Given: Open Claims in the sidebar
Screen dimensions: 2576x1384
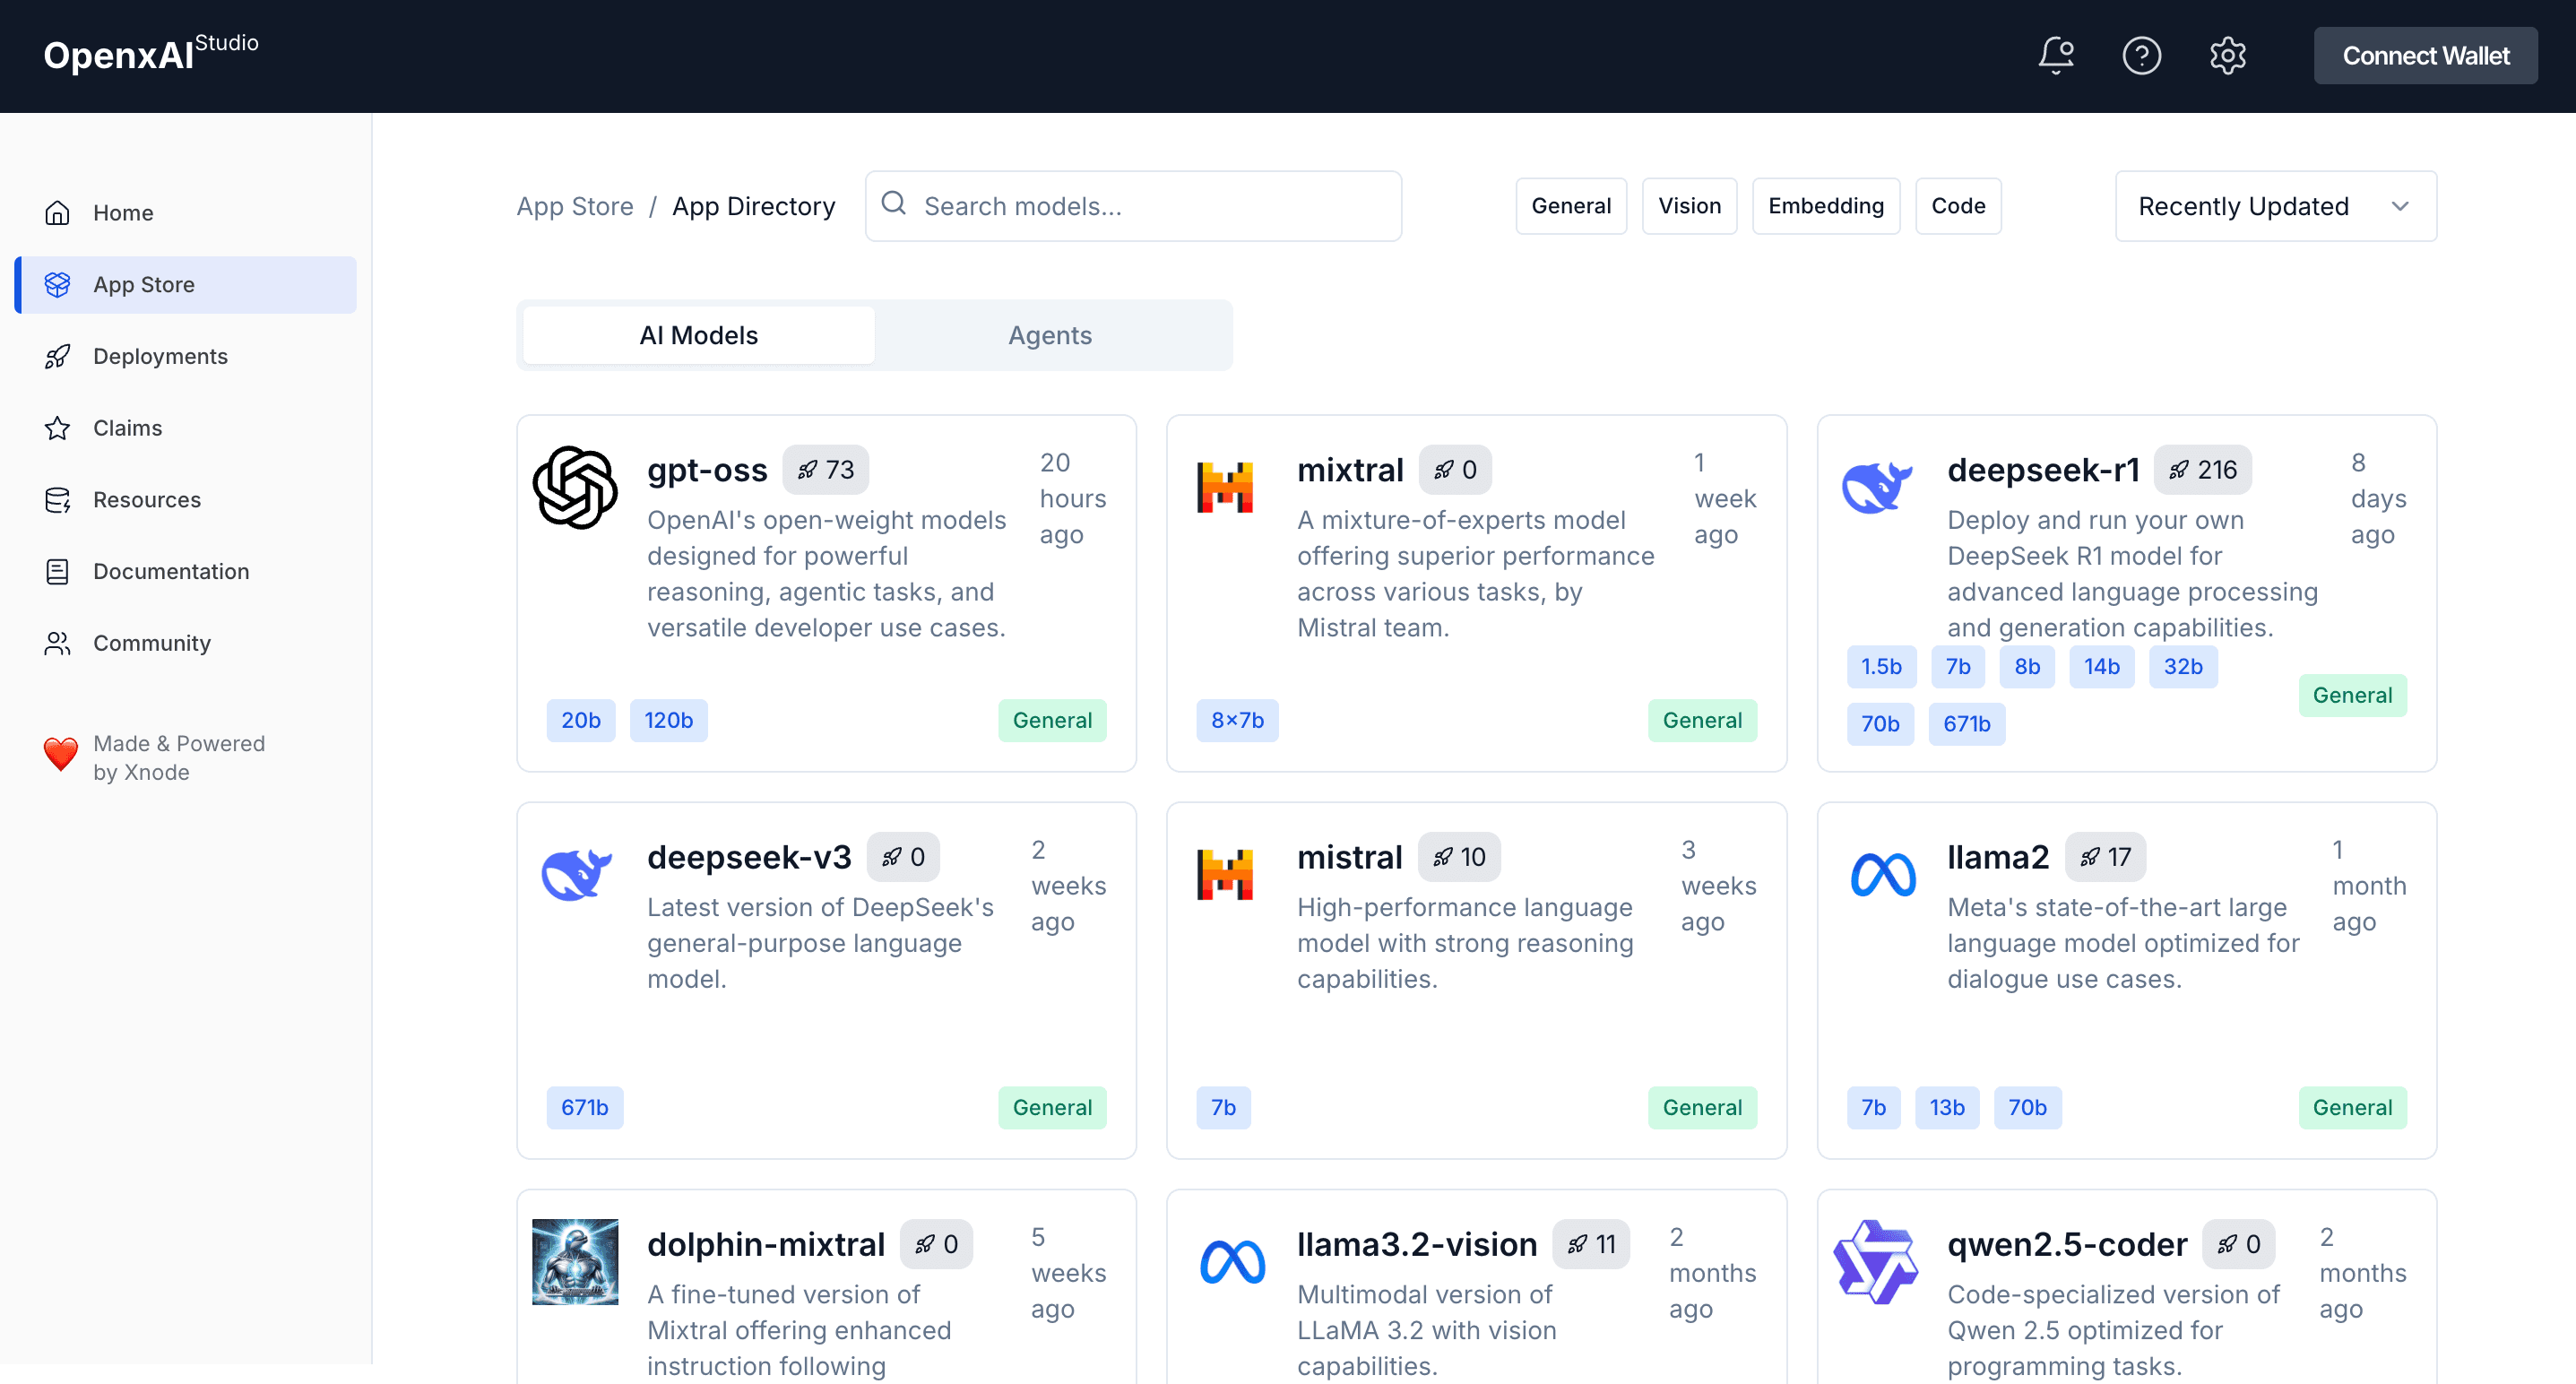Looking at the screenshot, I should [x=186, y=428].
